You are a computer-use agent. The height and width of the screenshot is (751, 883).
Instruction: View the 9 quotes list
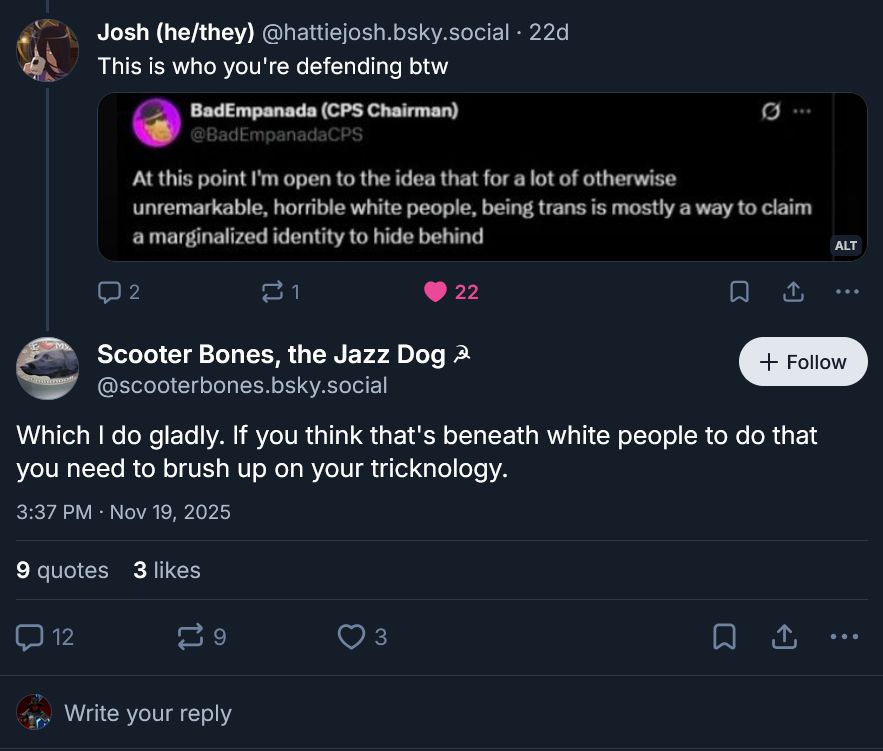[x=62, y=570]
